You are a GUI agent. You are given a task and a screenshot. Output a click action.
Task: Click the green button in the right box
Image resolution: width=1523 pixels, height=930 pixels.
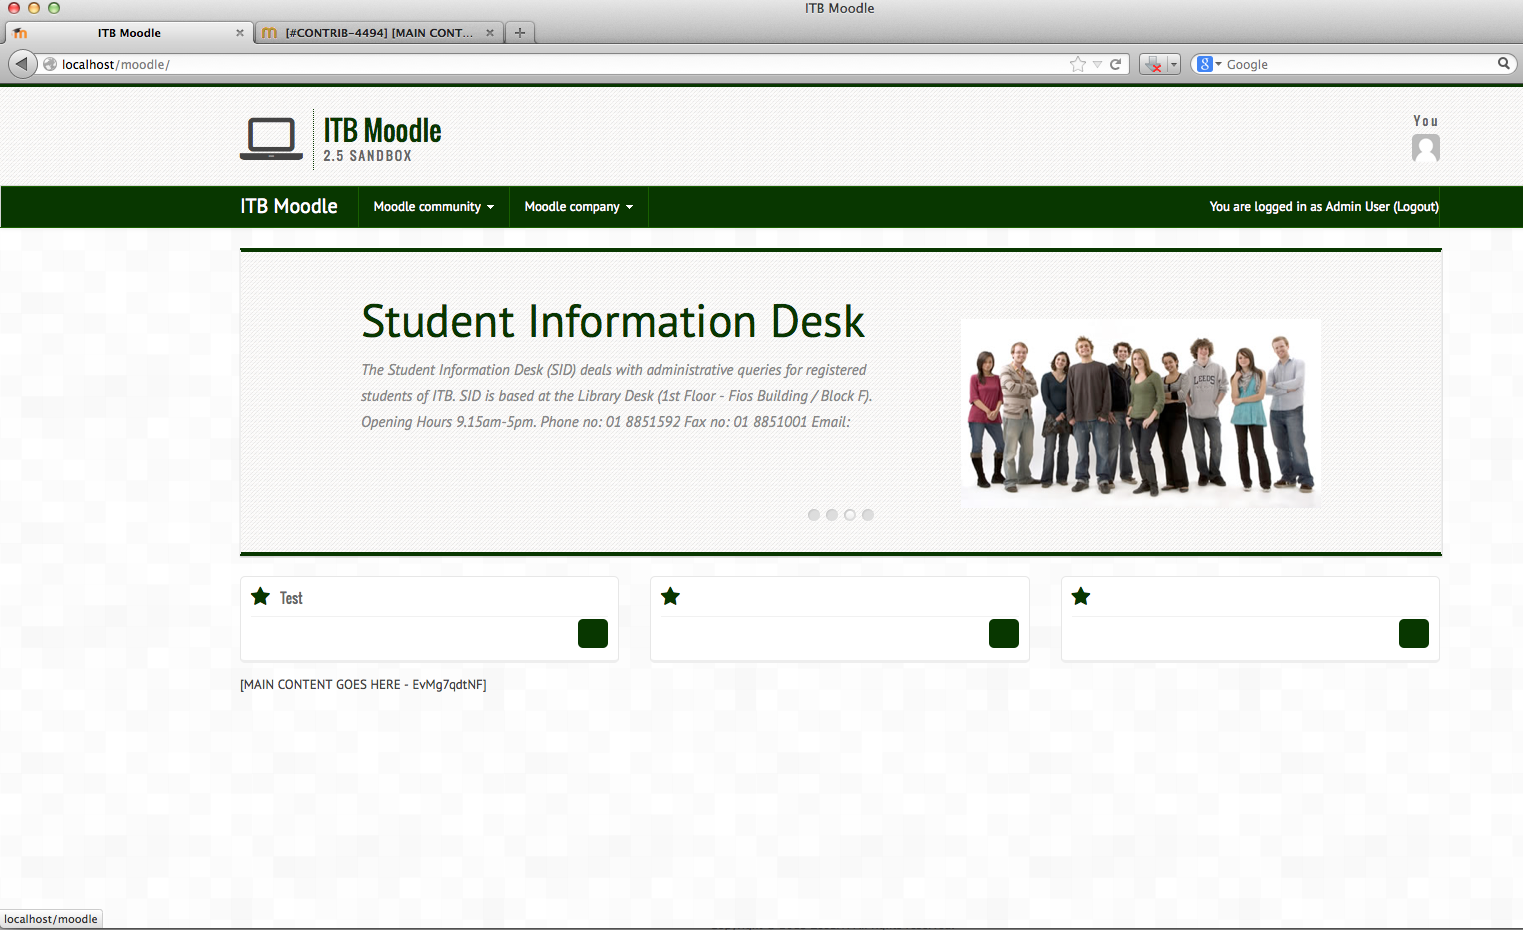pyautogui.click(x=1414, y=633)
